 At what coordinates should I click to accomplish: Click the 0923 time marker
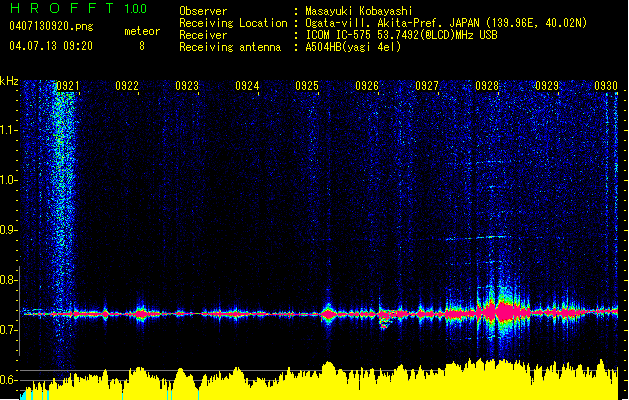187,86
